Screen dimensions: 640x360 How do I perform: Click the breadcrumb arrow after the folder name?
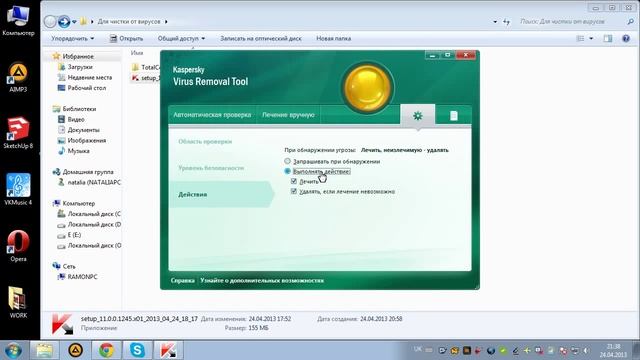pos(166,22)
